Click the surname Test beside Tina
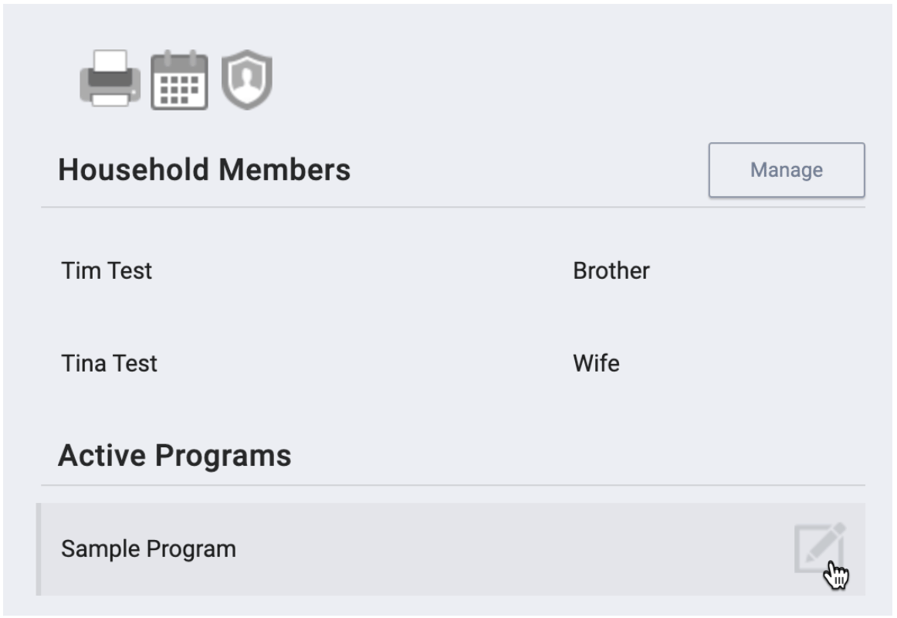 135,363
